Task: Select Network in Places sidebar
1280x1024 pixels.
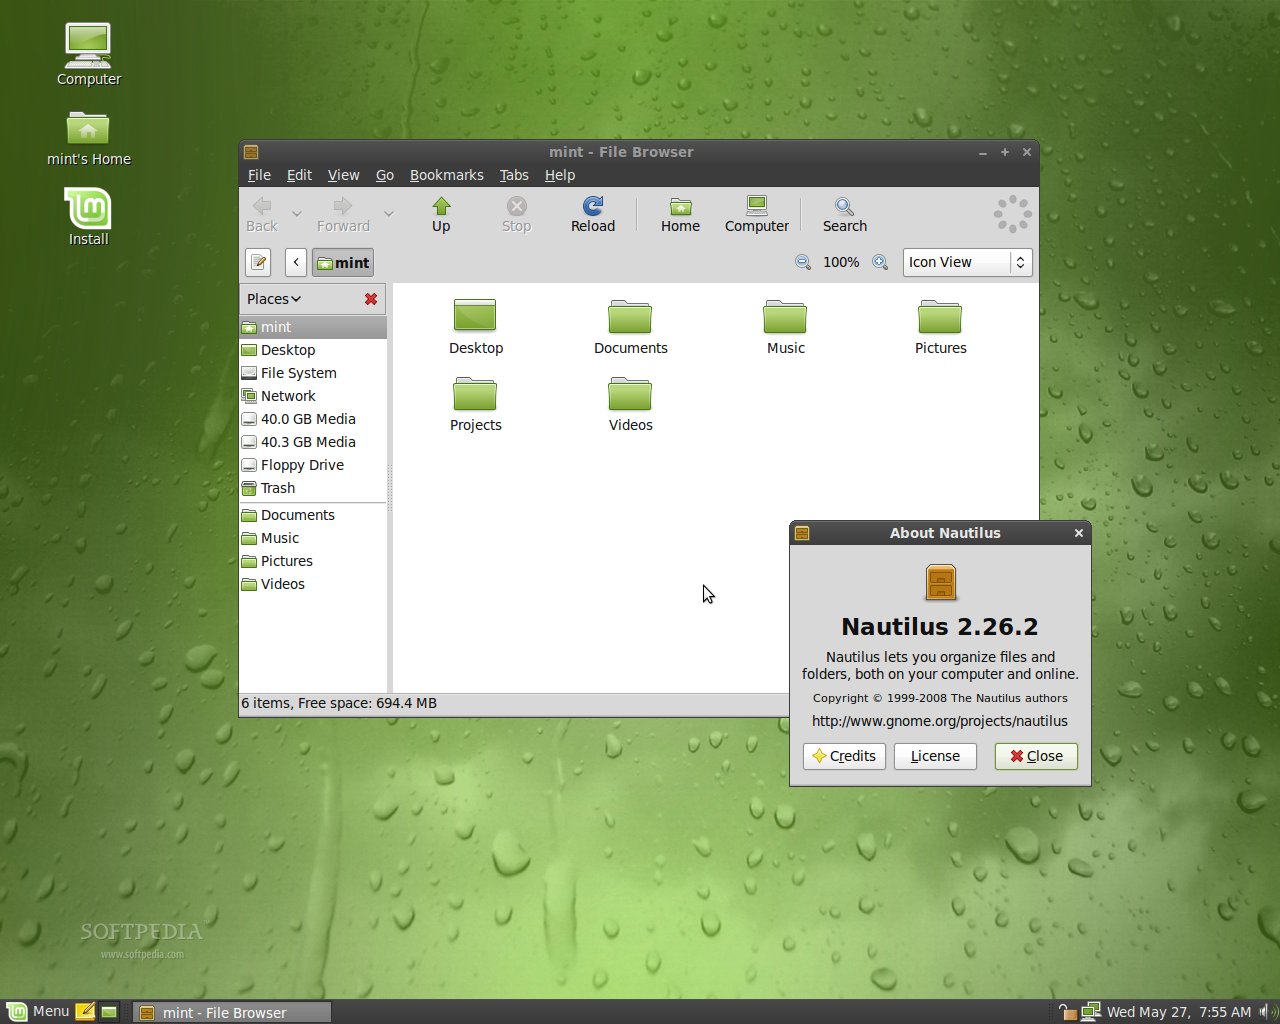Action: pyautogui.click(x=313, y=396)
